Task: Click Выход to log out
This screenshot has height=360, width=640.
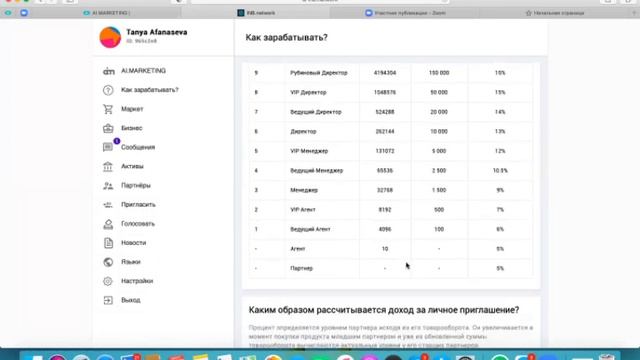Action: [131, 300]
